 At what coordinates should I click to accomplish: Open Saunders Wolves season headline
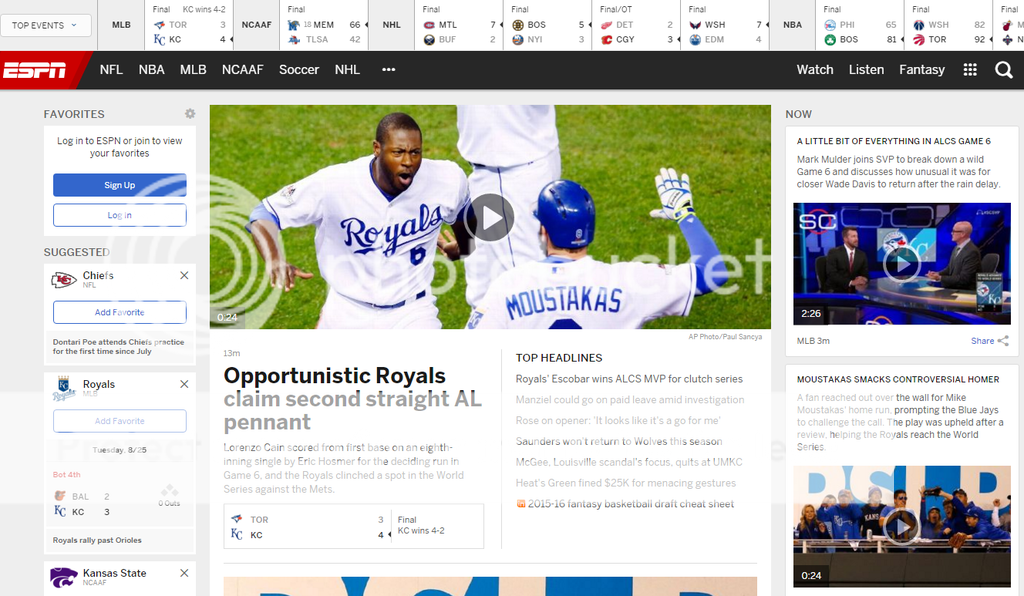(618, 441)
